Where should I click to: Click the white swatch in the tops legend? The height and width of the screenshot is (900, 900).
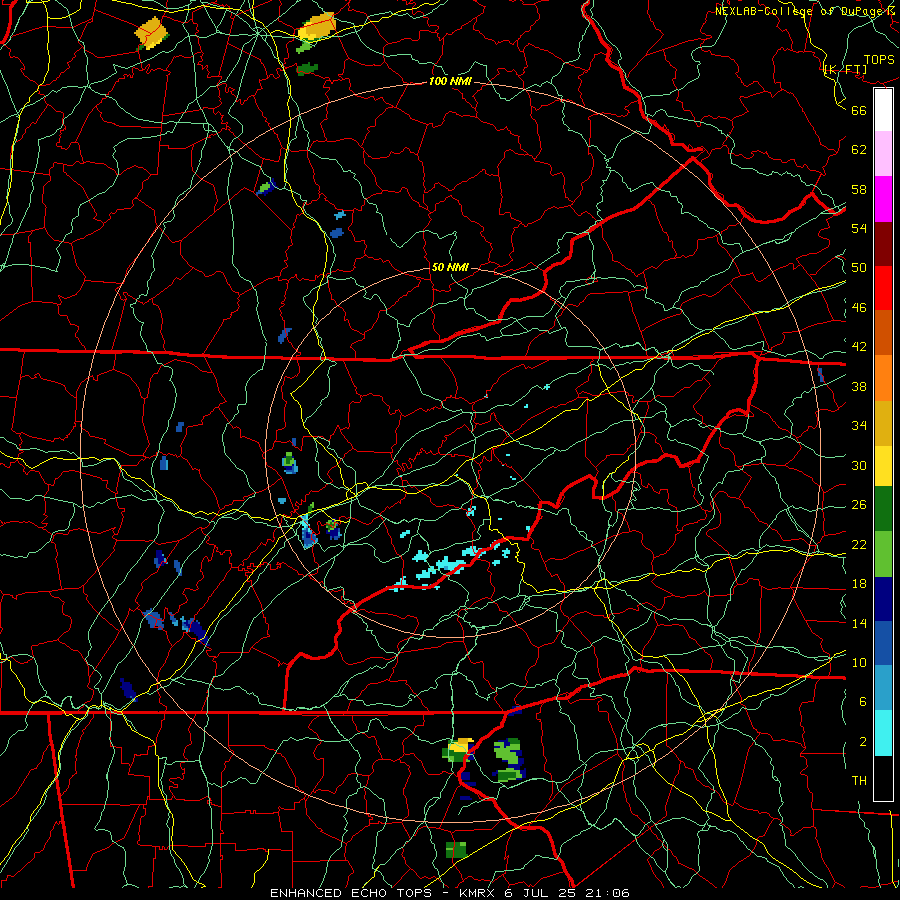tap(883, 110)
